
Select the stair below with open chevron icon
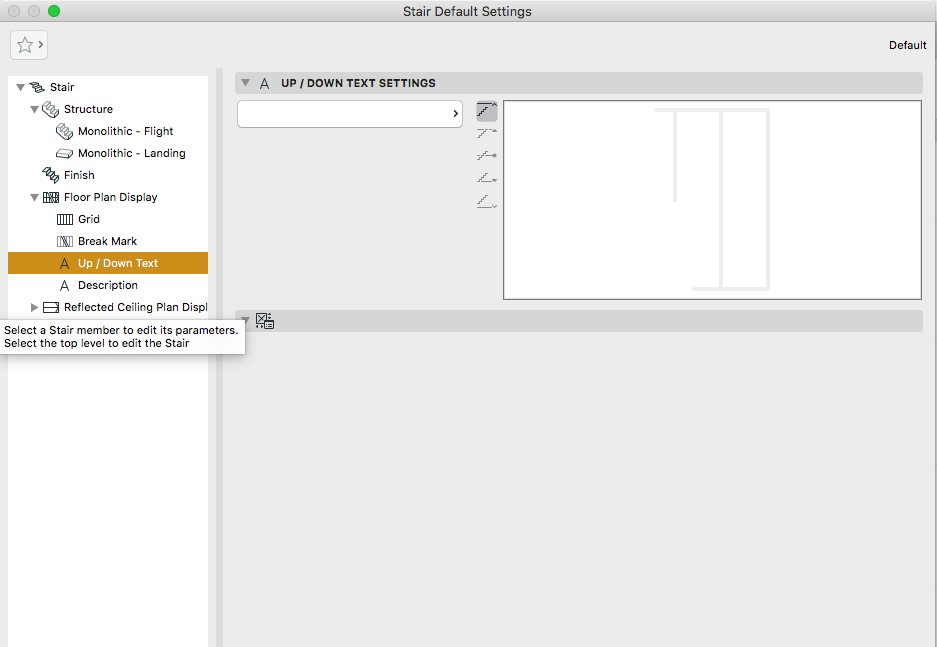pyautogui.click(x=486, y=201)
